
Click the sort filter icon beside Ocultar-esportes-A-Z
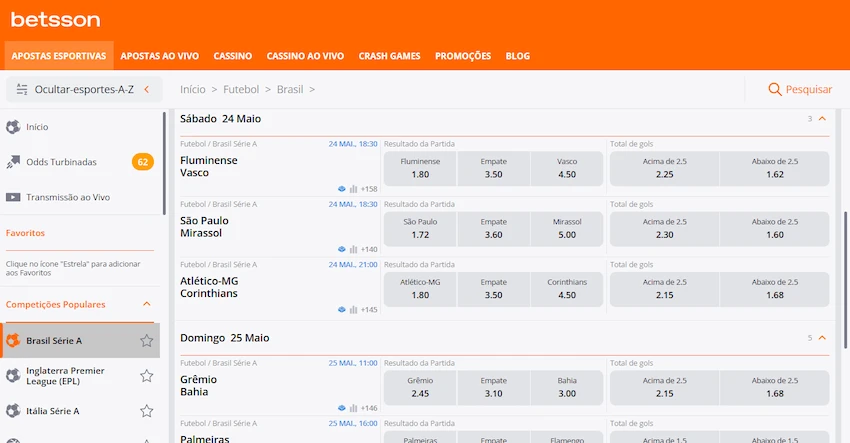click(x=22, y=89)
